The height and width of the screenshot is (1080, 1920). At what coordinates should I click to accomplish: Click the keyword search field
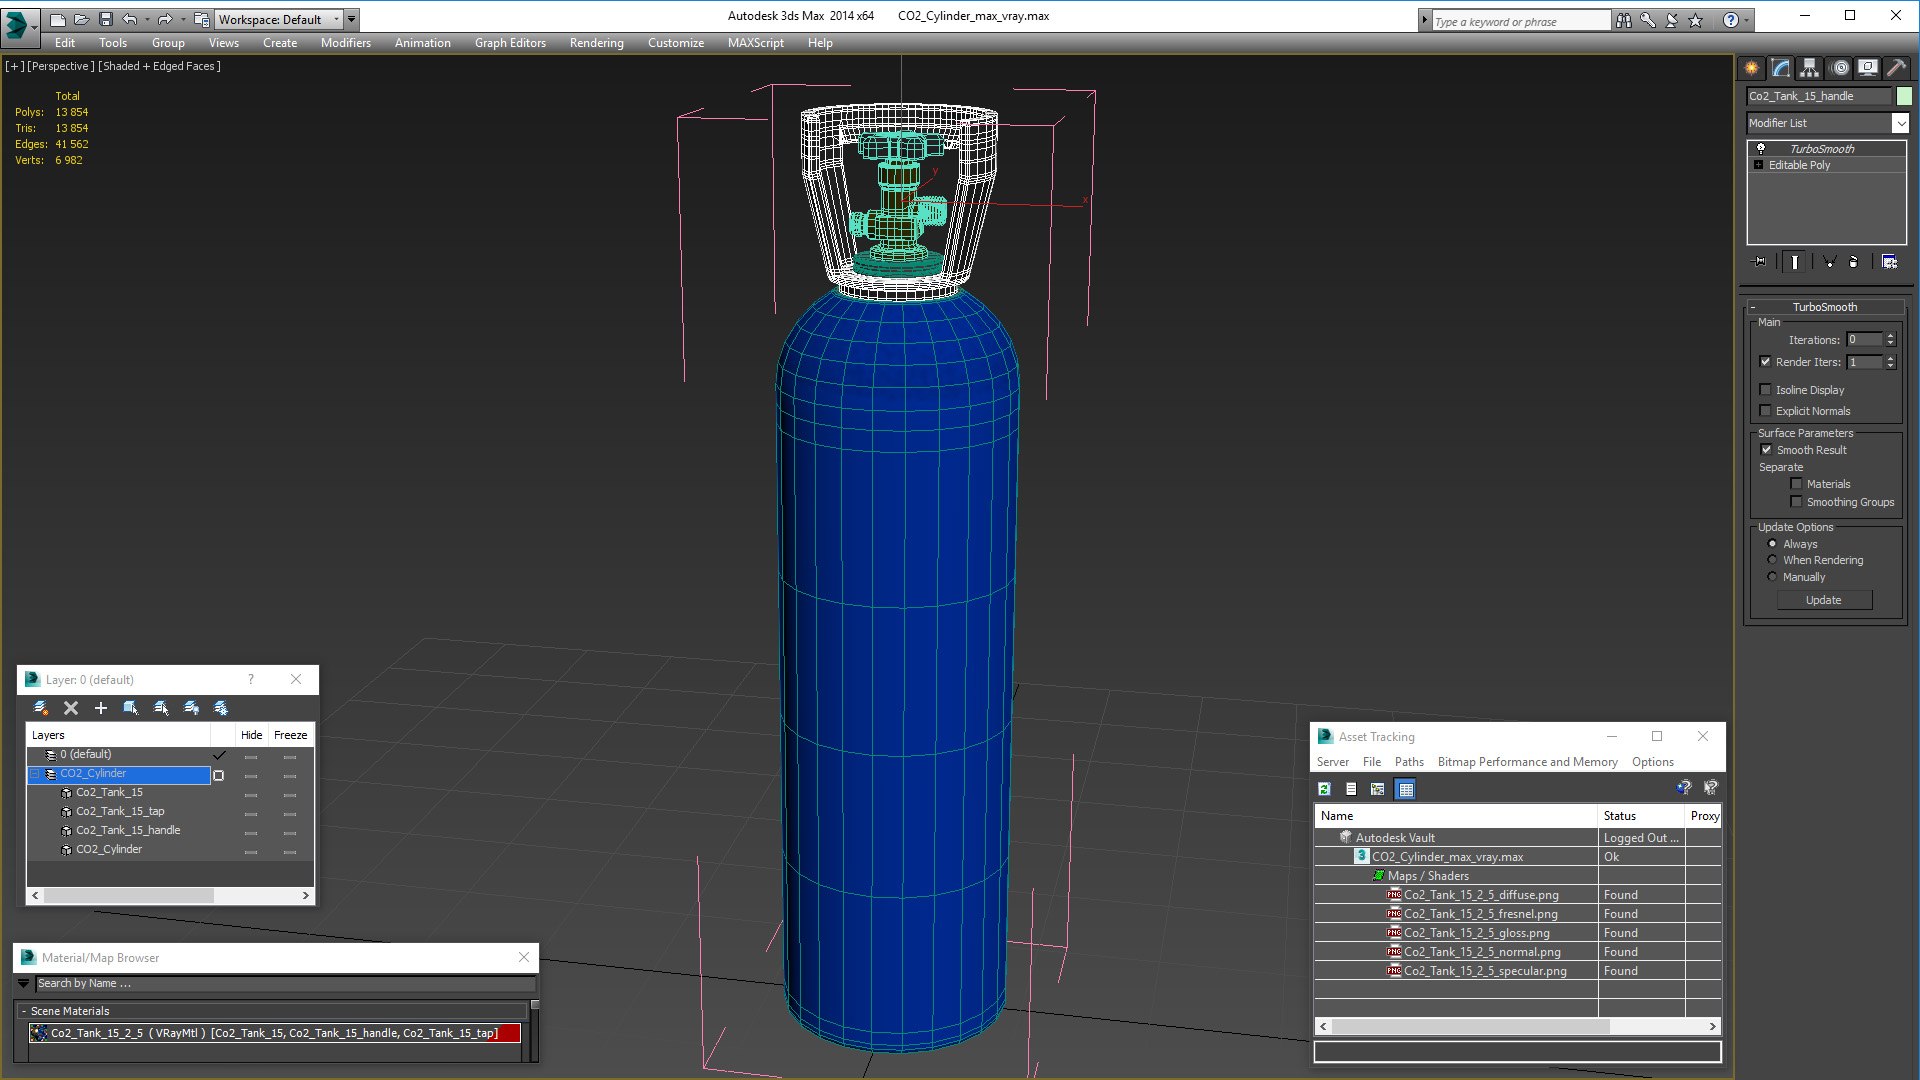pos(1520,21)
